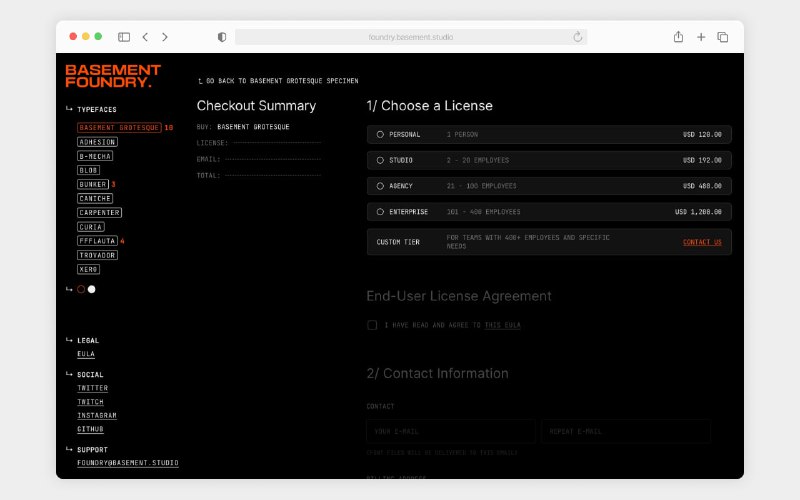This screenshot has height=500, width=800.
Task: Click the USD 1,208.00 price
Action: tap(698, 212)
